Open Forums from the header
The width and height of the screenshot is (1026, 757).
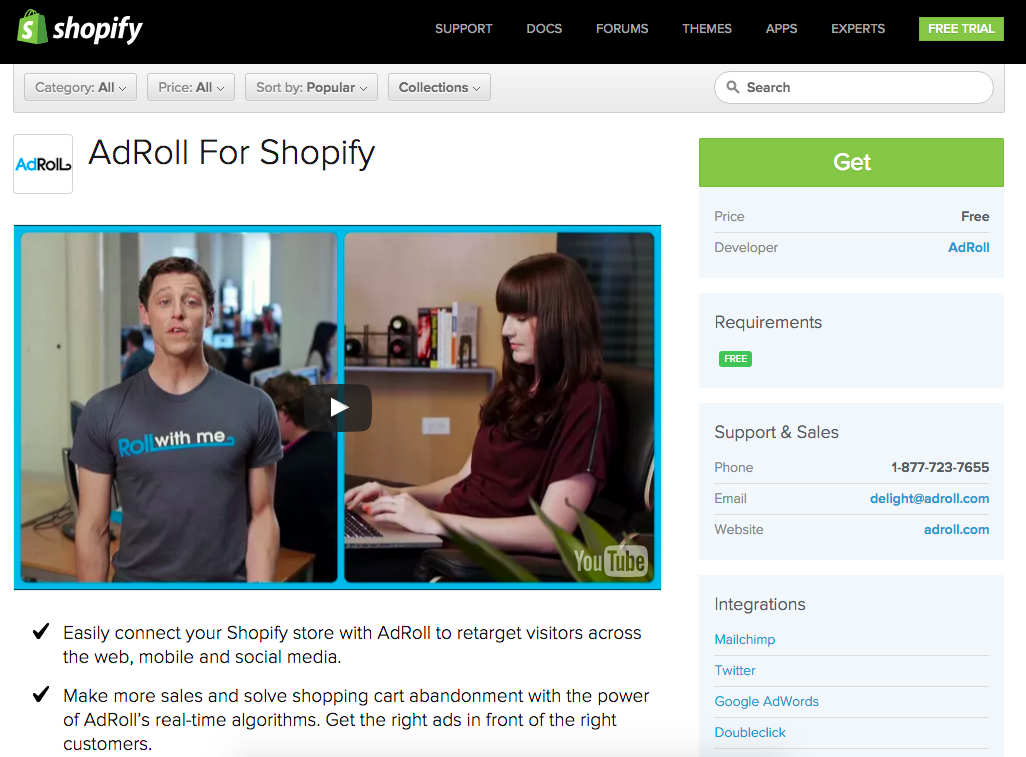(622, 29)
